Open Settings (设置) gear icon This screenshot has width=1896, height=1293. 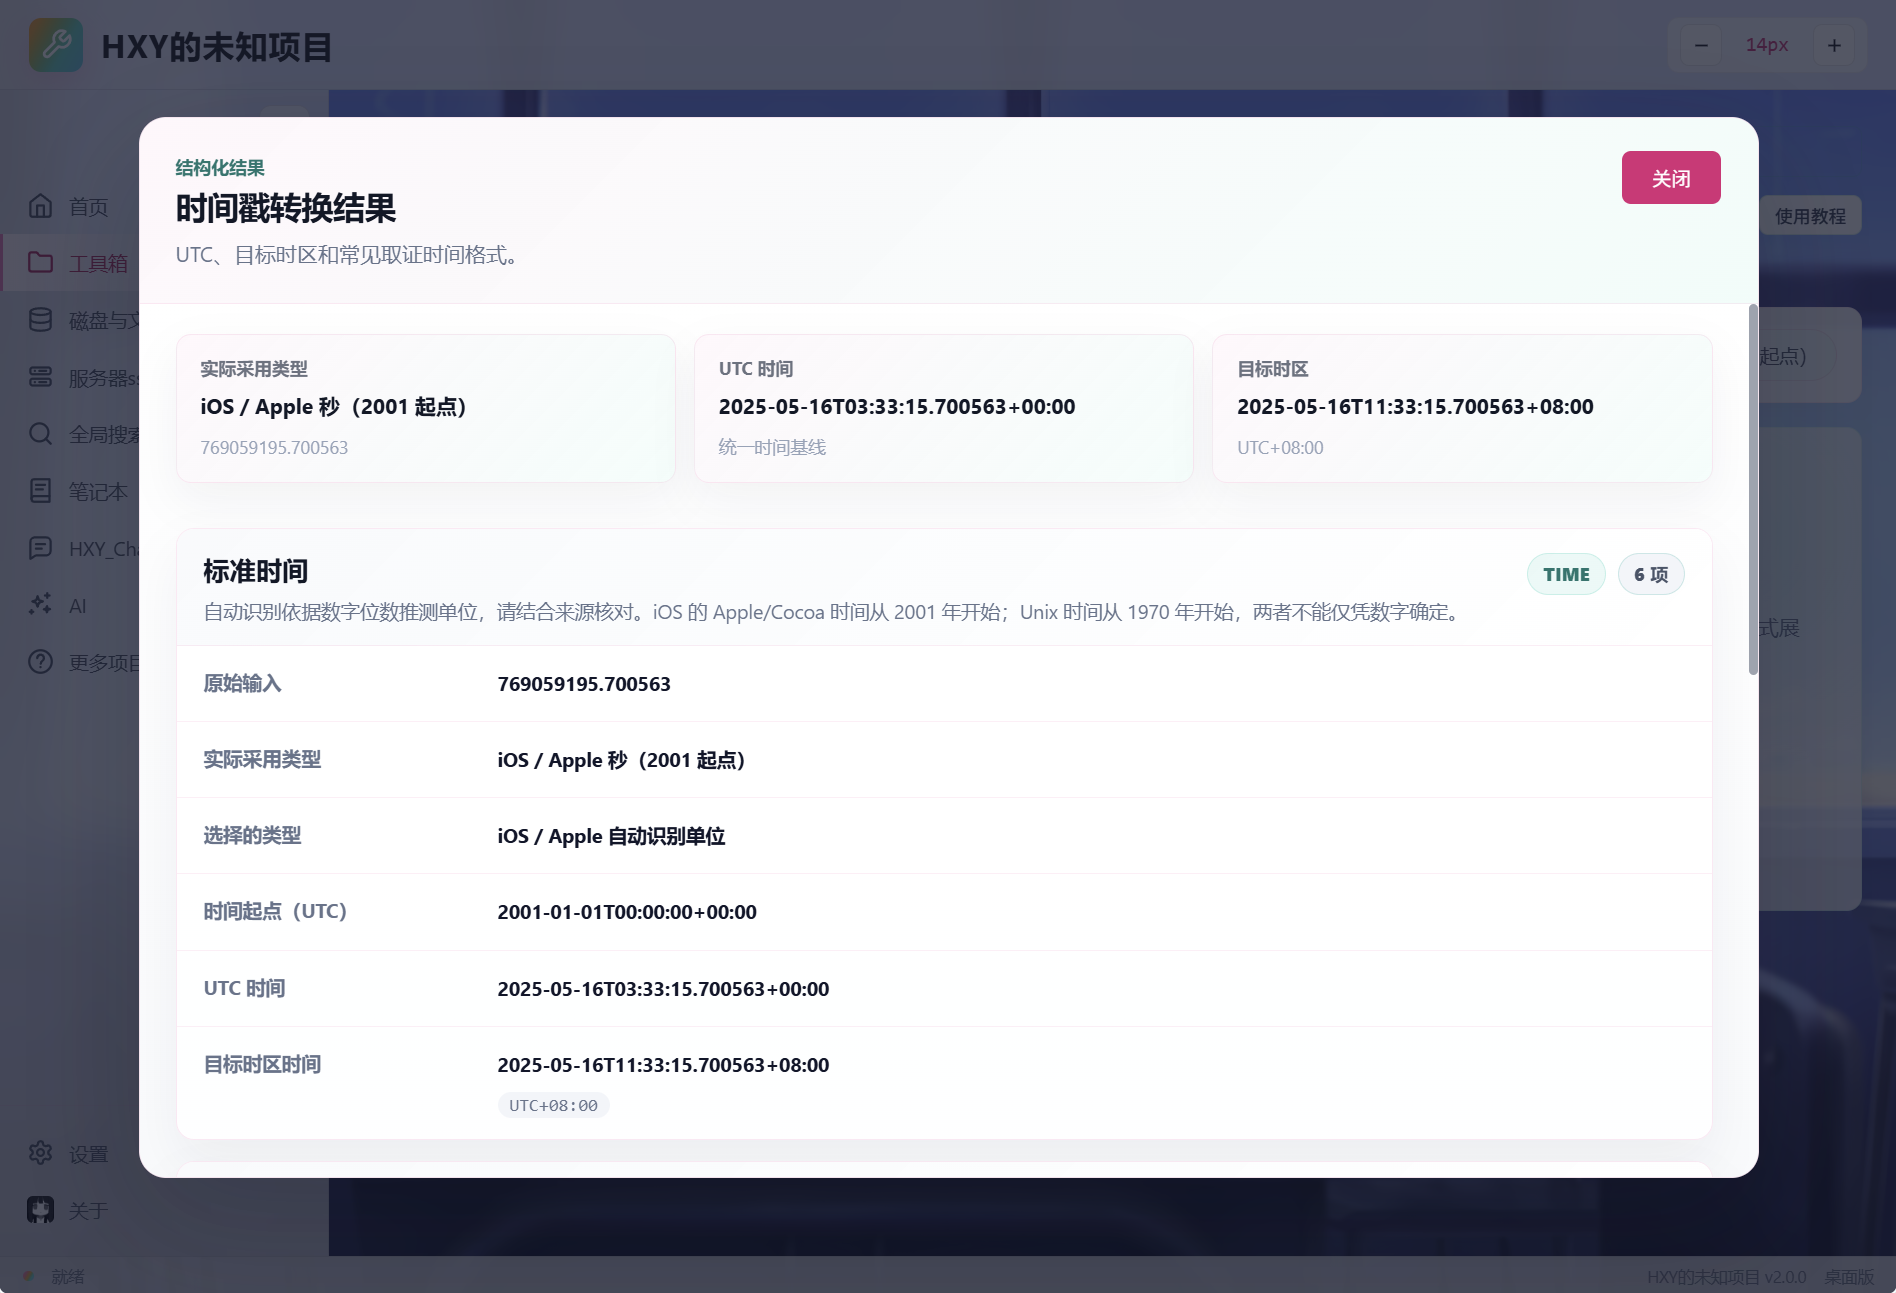(x=40, y=1153)
